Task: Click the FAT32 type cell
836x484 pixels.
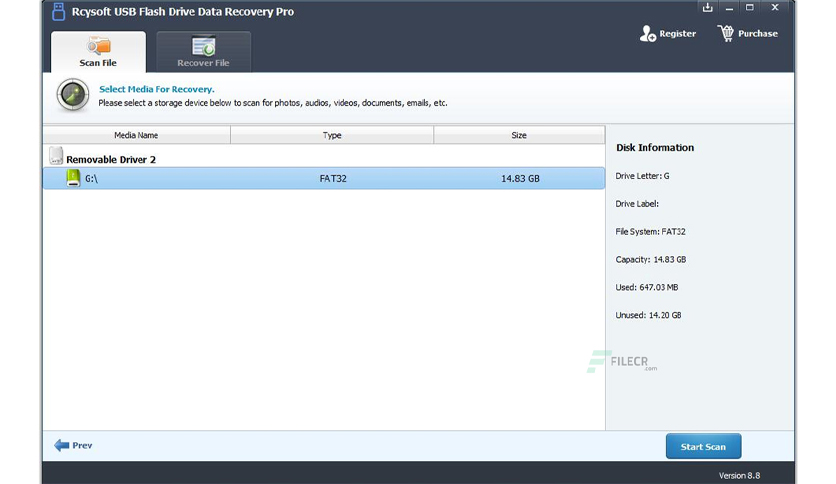Action: [x=333, y=179]
